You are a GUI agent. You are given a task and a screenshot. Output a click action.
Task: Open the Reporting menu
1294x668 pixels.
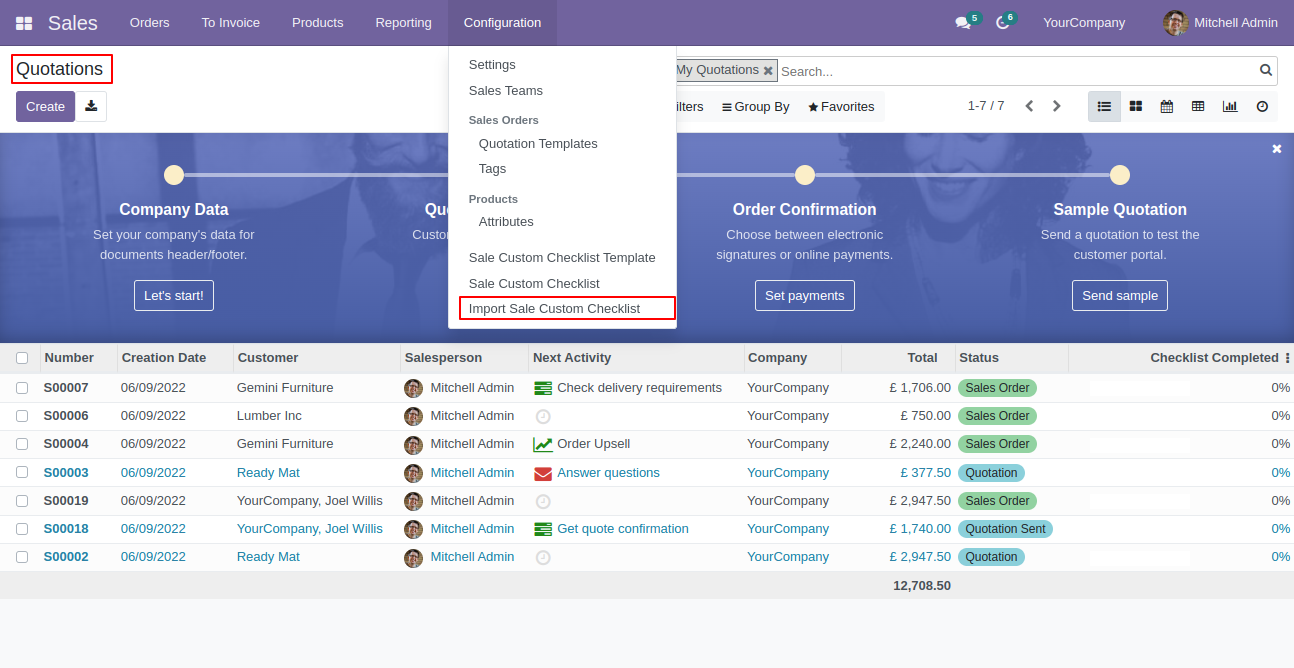404,23
